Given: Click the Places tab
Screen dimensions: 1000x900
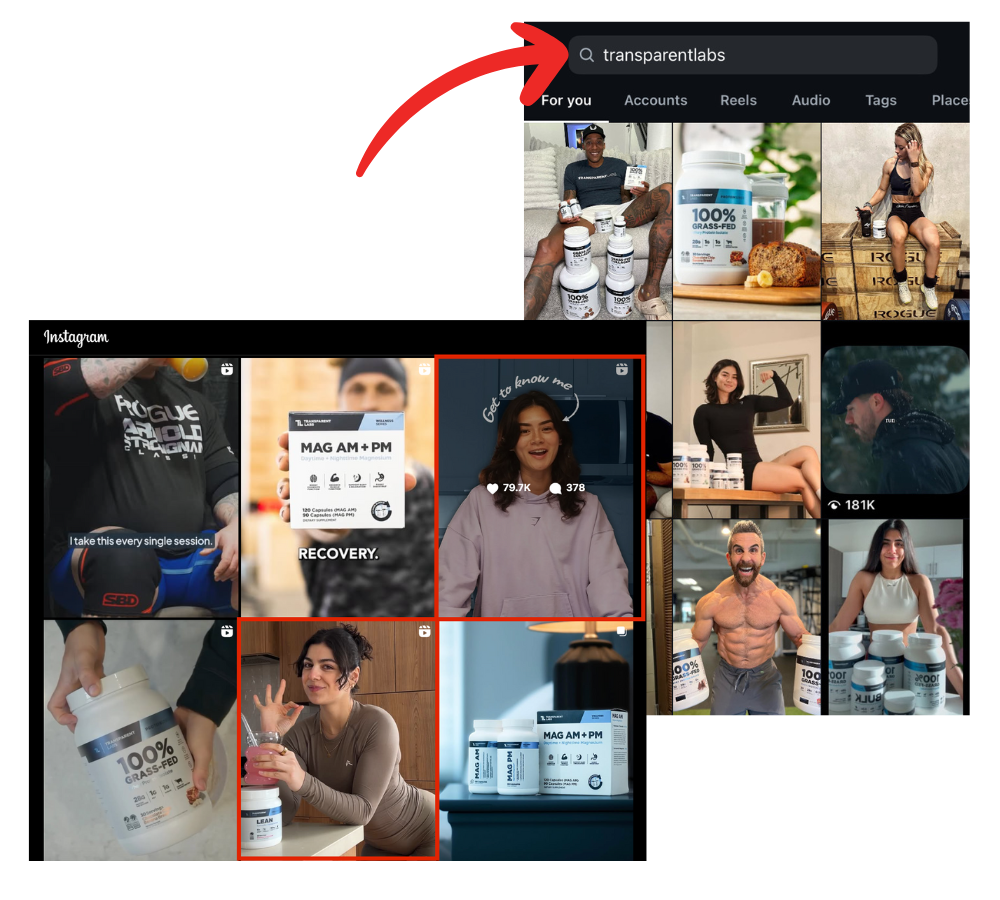Looking at the screenshot, I should click(950, 100).
